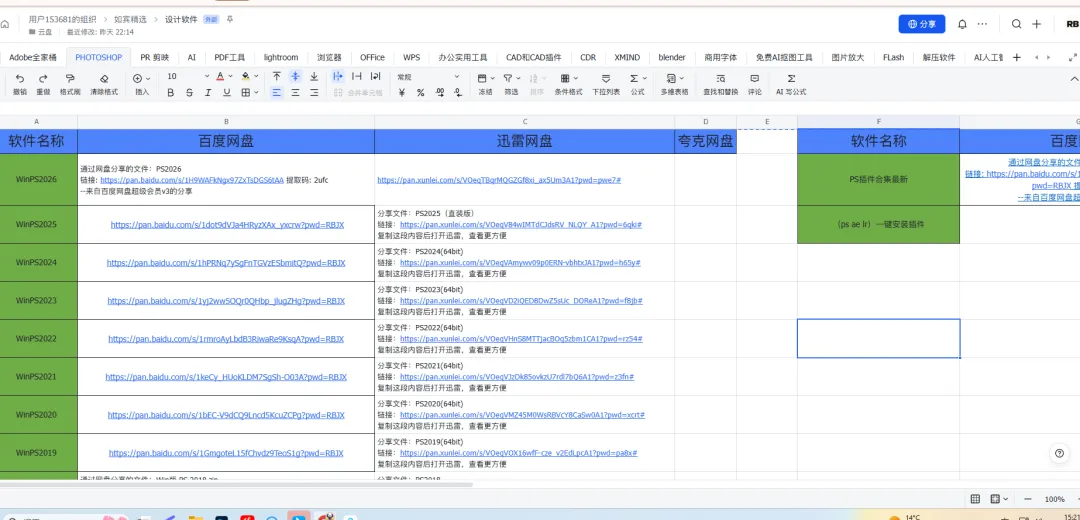The image size is (1080, 520).
Task: Align cell content to the top
Action: (276, 76)
